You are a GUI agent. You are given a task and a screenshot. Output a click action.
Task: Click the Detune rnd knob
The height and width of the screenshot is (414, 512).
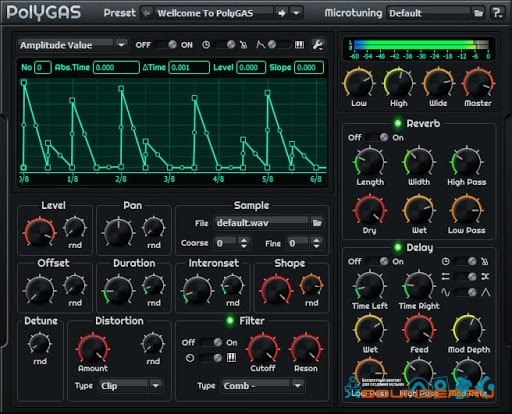(x=40, y=344)
